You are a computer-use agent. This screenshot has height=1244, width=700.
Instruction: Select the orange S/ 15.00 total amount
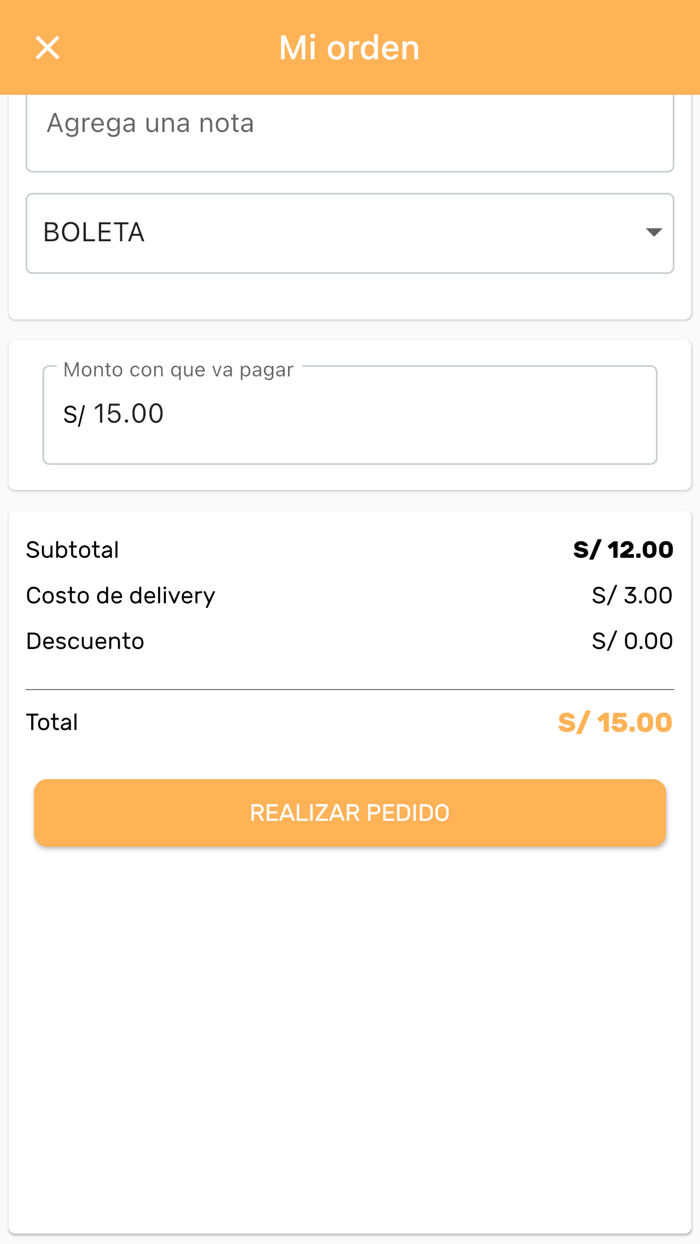click(615, 722)
